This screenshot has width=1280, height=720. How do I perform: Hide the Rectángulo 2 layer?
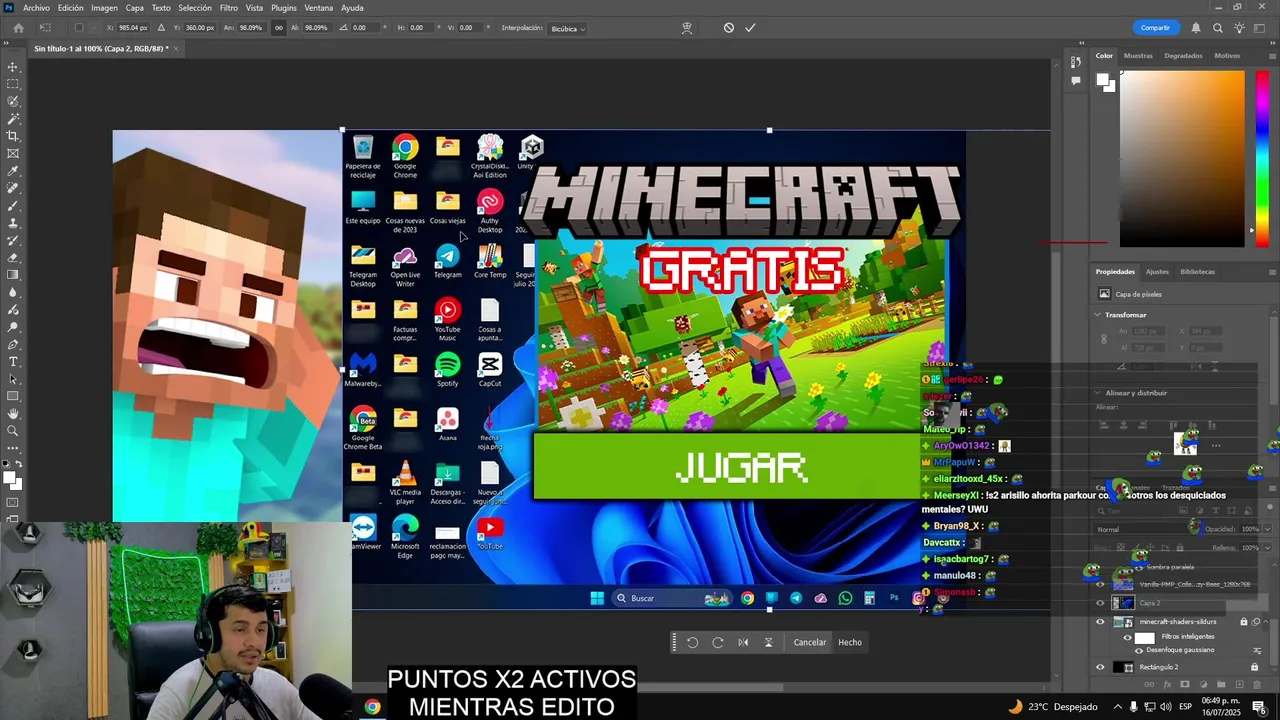1101,667
